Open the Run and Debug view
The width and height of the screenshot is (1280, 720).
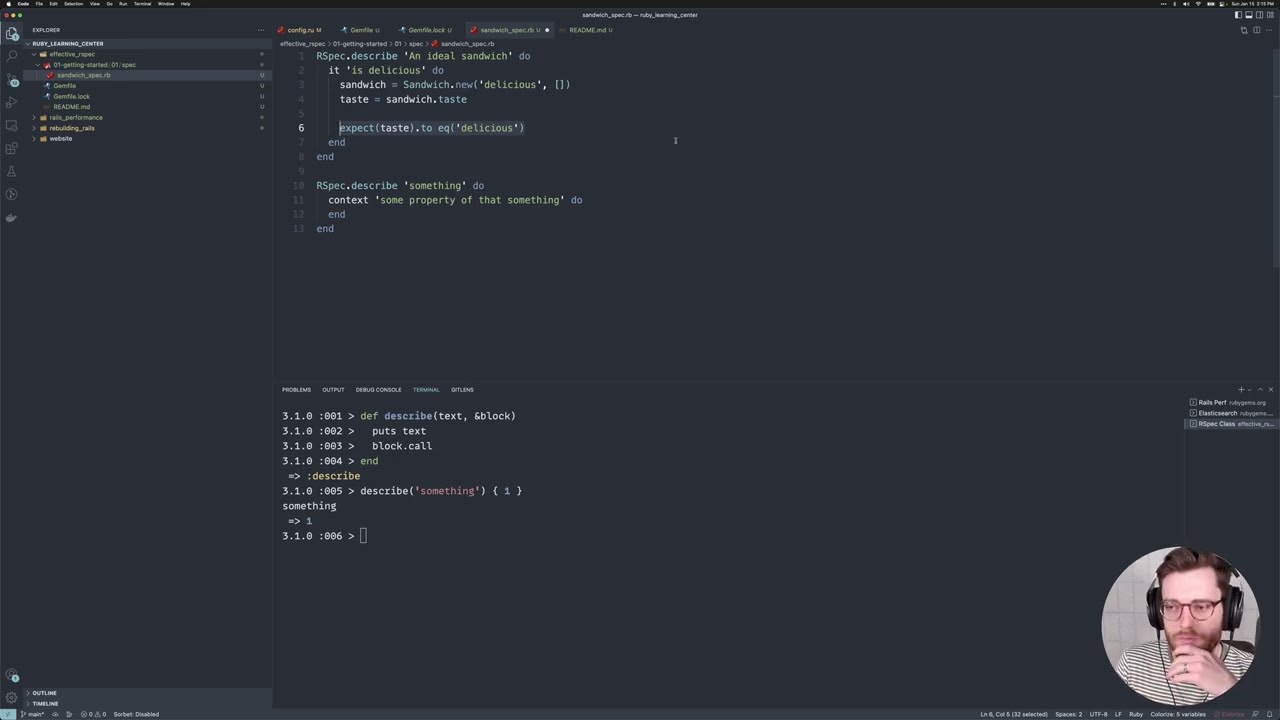(x=11, y=102)
